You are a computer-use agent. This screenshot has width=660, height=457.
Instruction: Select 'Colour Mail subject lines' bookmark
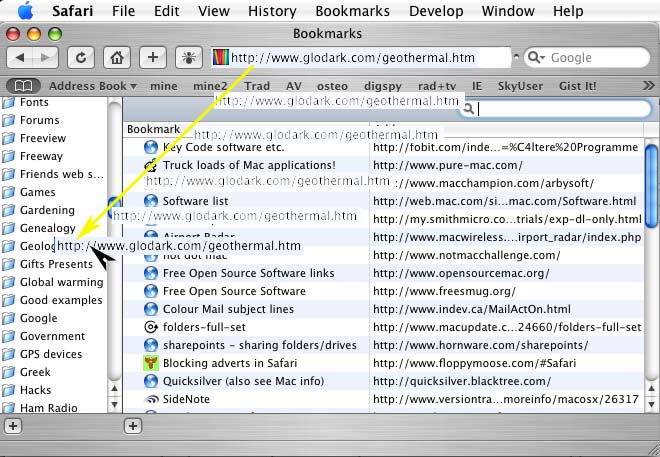point(228,309)
